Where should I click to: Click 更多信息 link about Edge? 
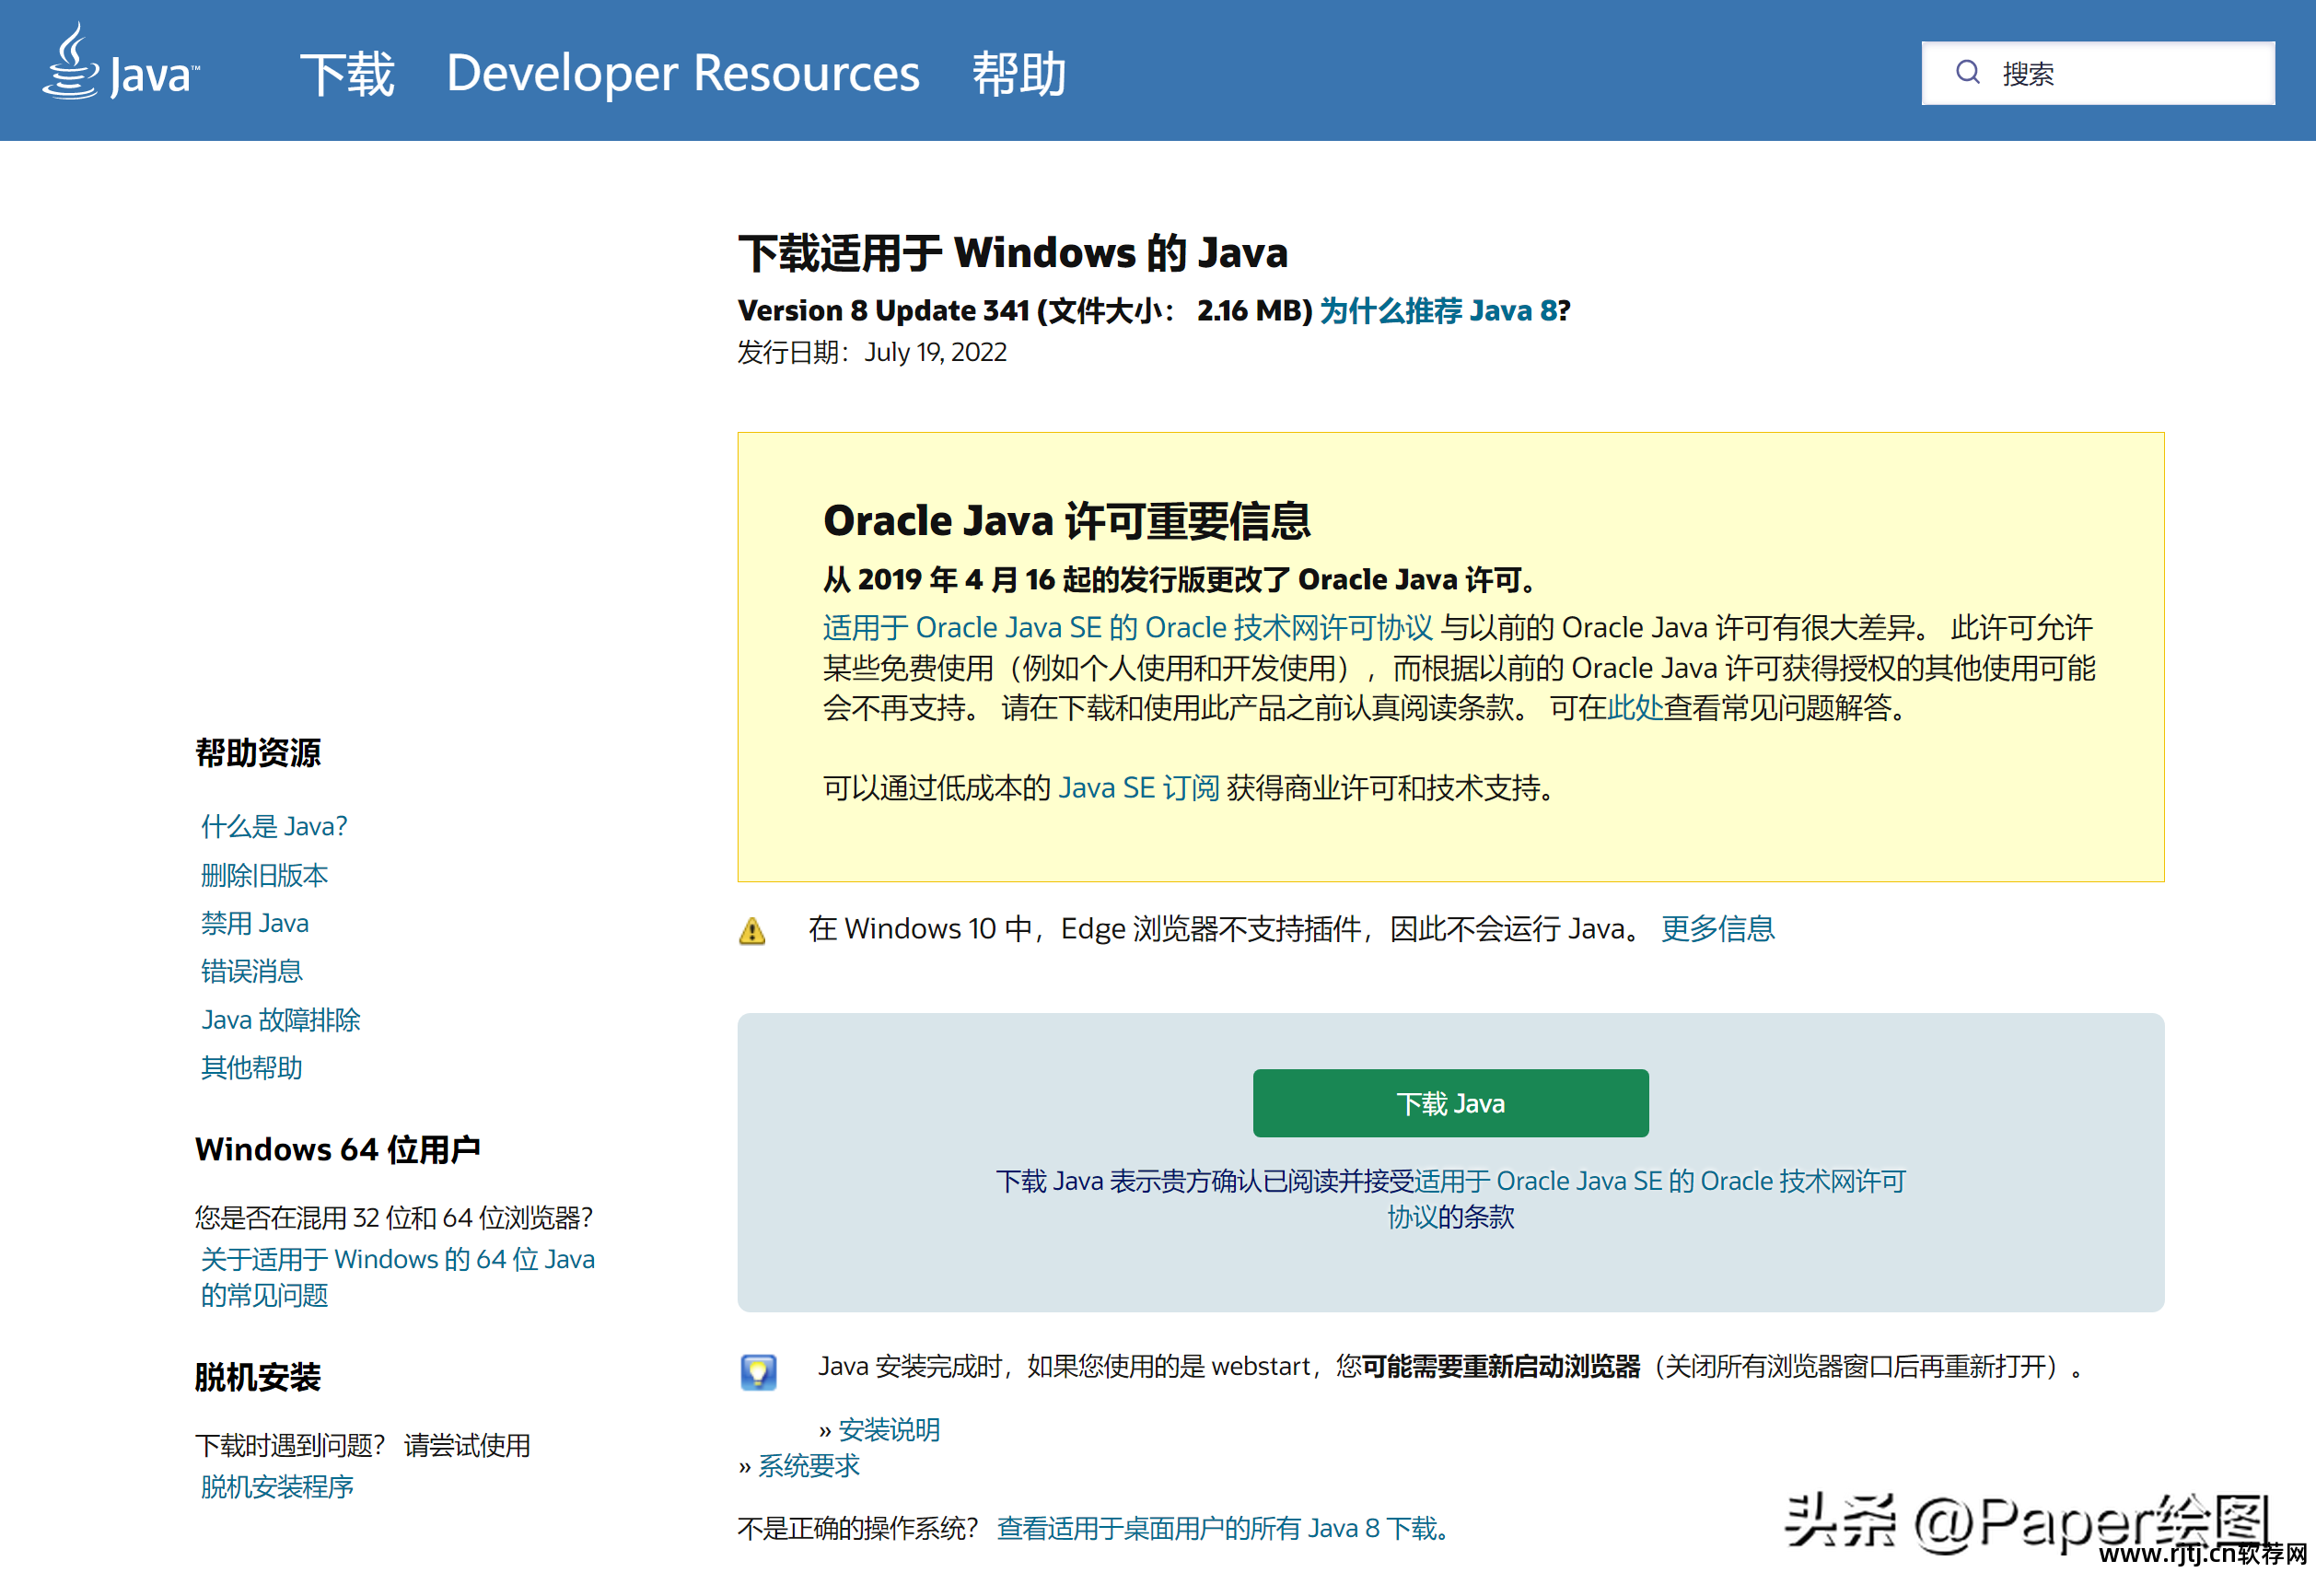point(1717,929)
